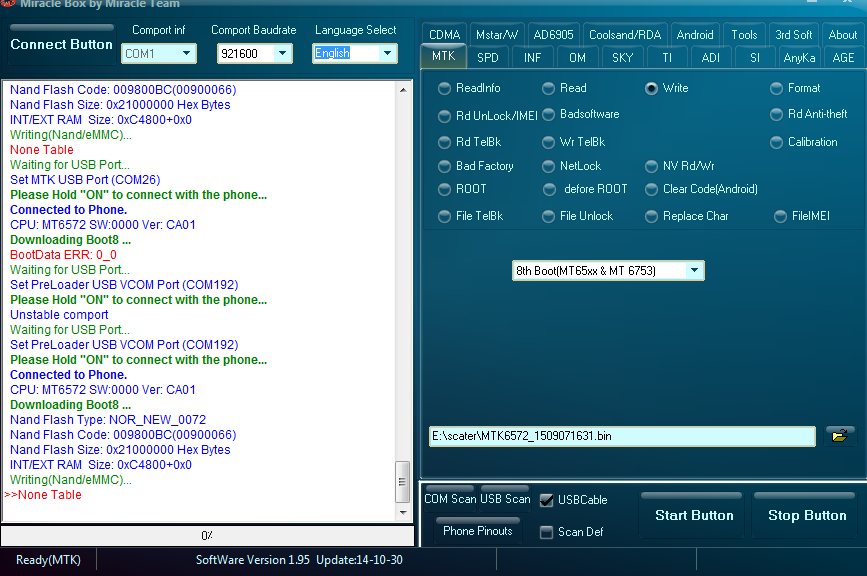867x576 pixels.
Task: Select the TI tab
Action: [667, 57]
